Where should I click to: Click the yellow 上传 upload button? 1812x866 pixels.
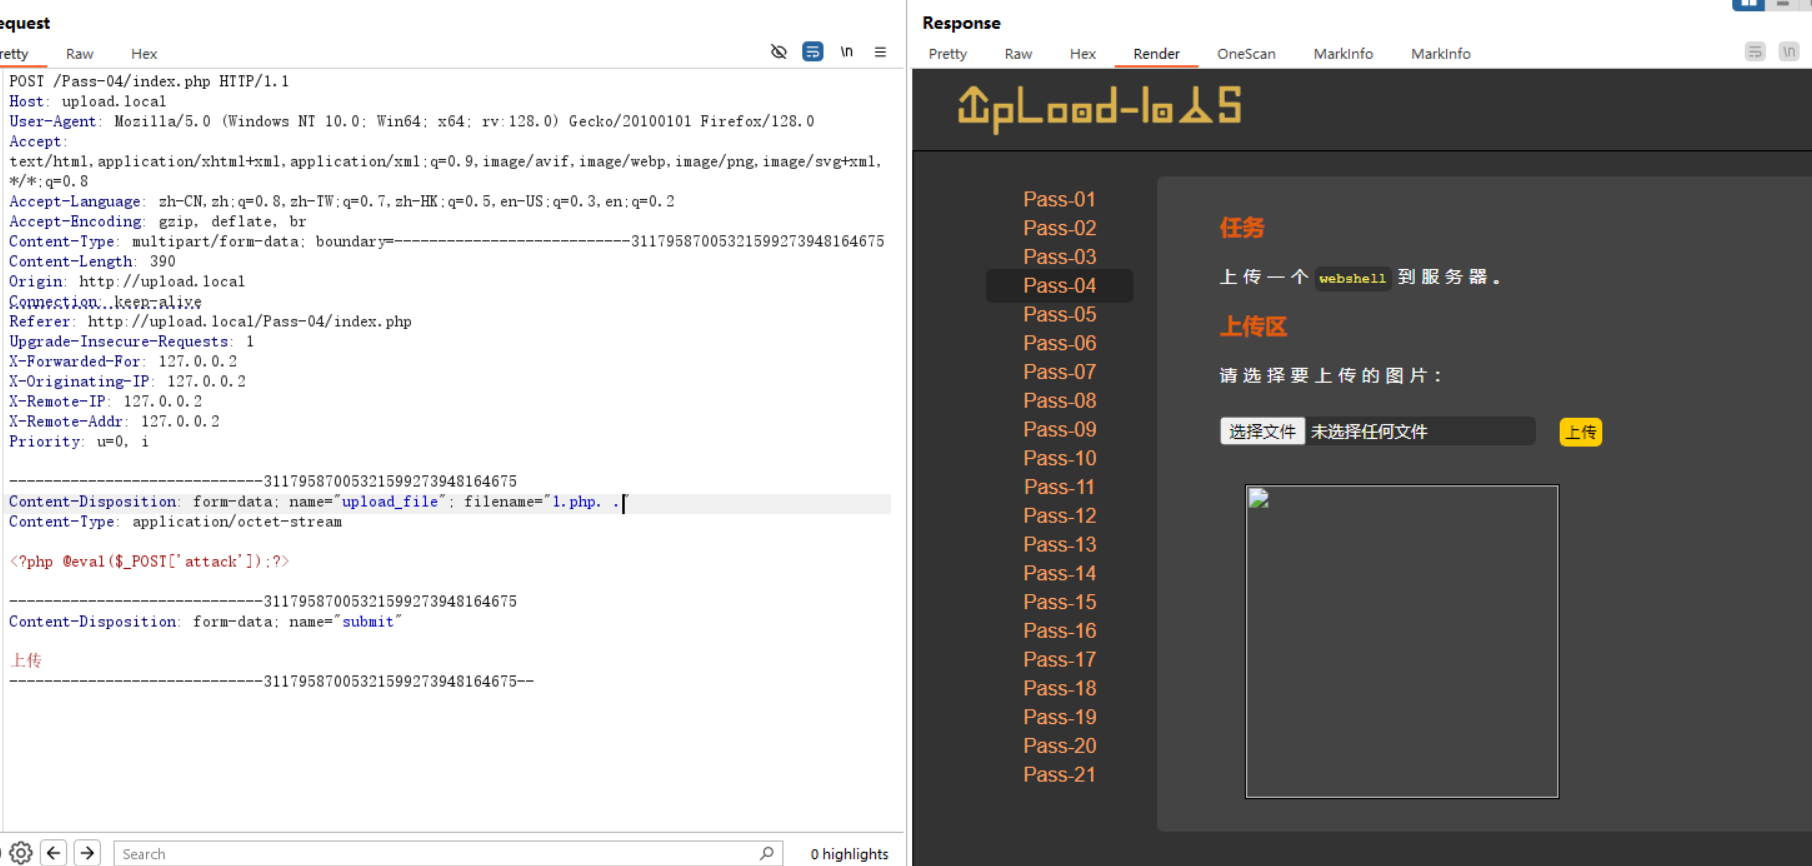tap(1581, 432)
